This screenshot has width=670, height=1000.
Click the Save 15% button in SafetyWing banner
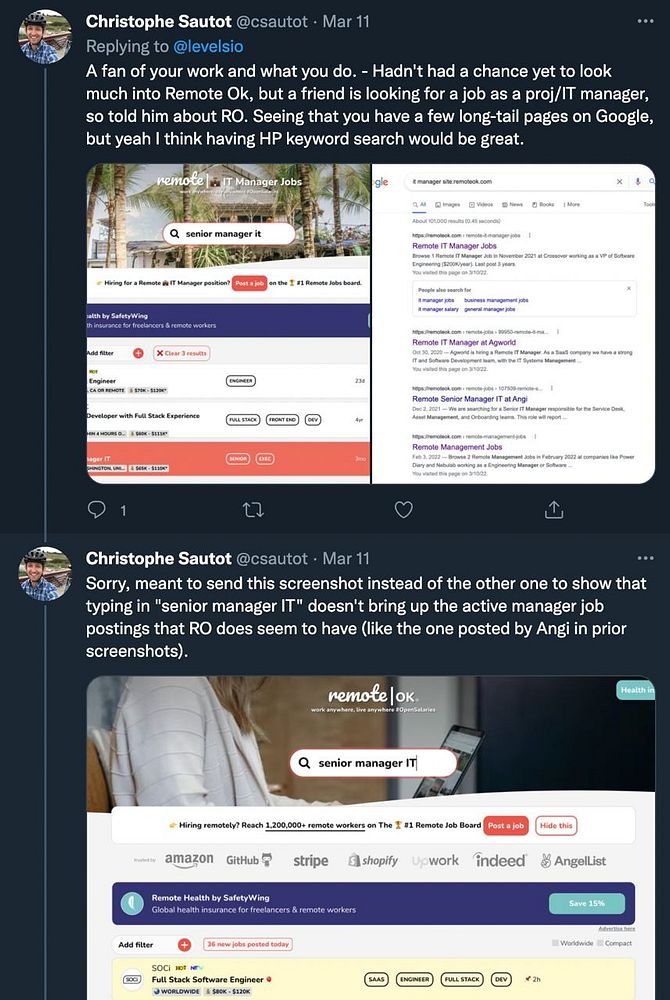(x=586, y=903)
